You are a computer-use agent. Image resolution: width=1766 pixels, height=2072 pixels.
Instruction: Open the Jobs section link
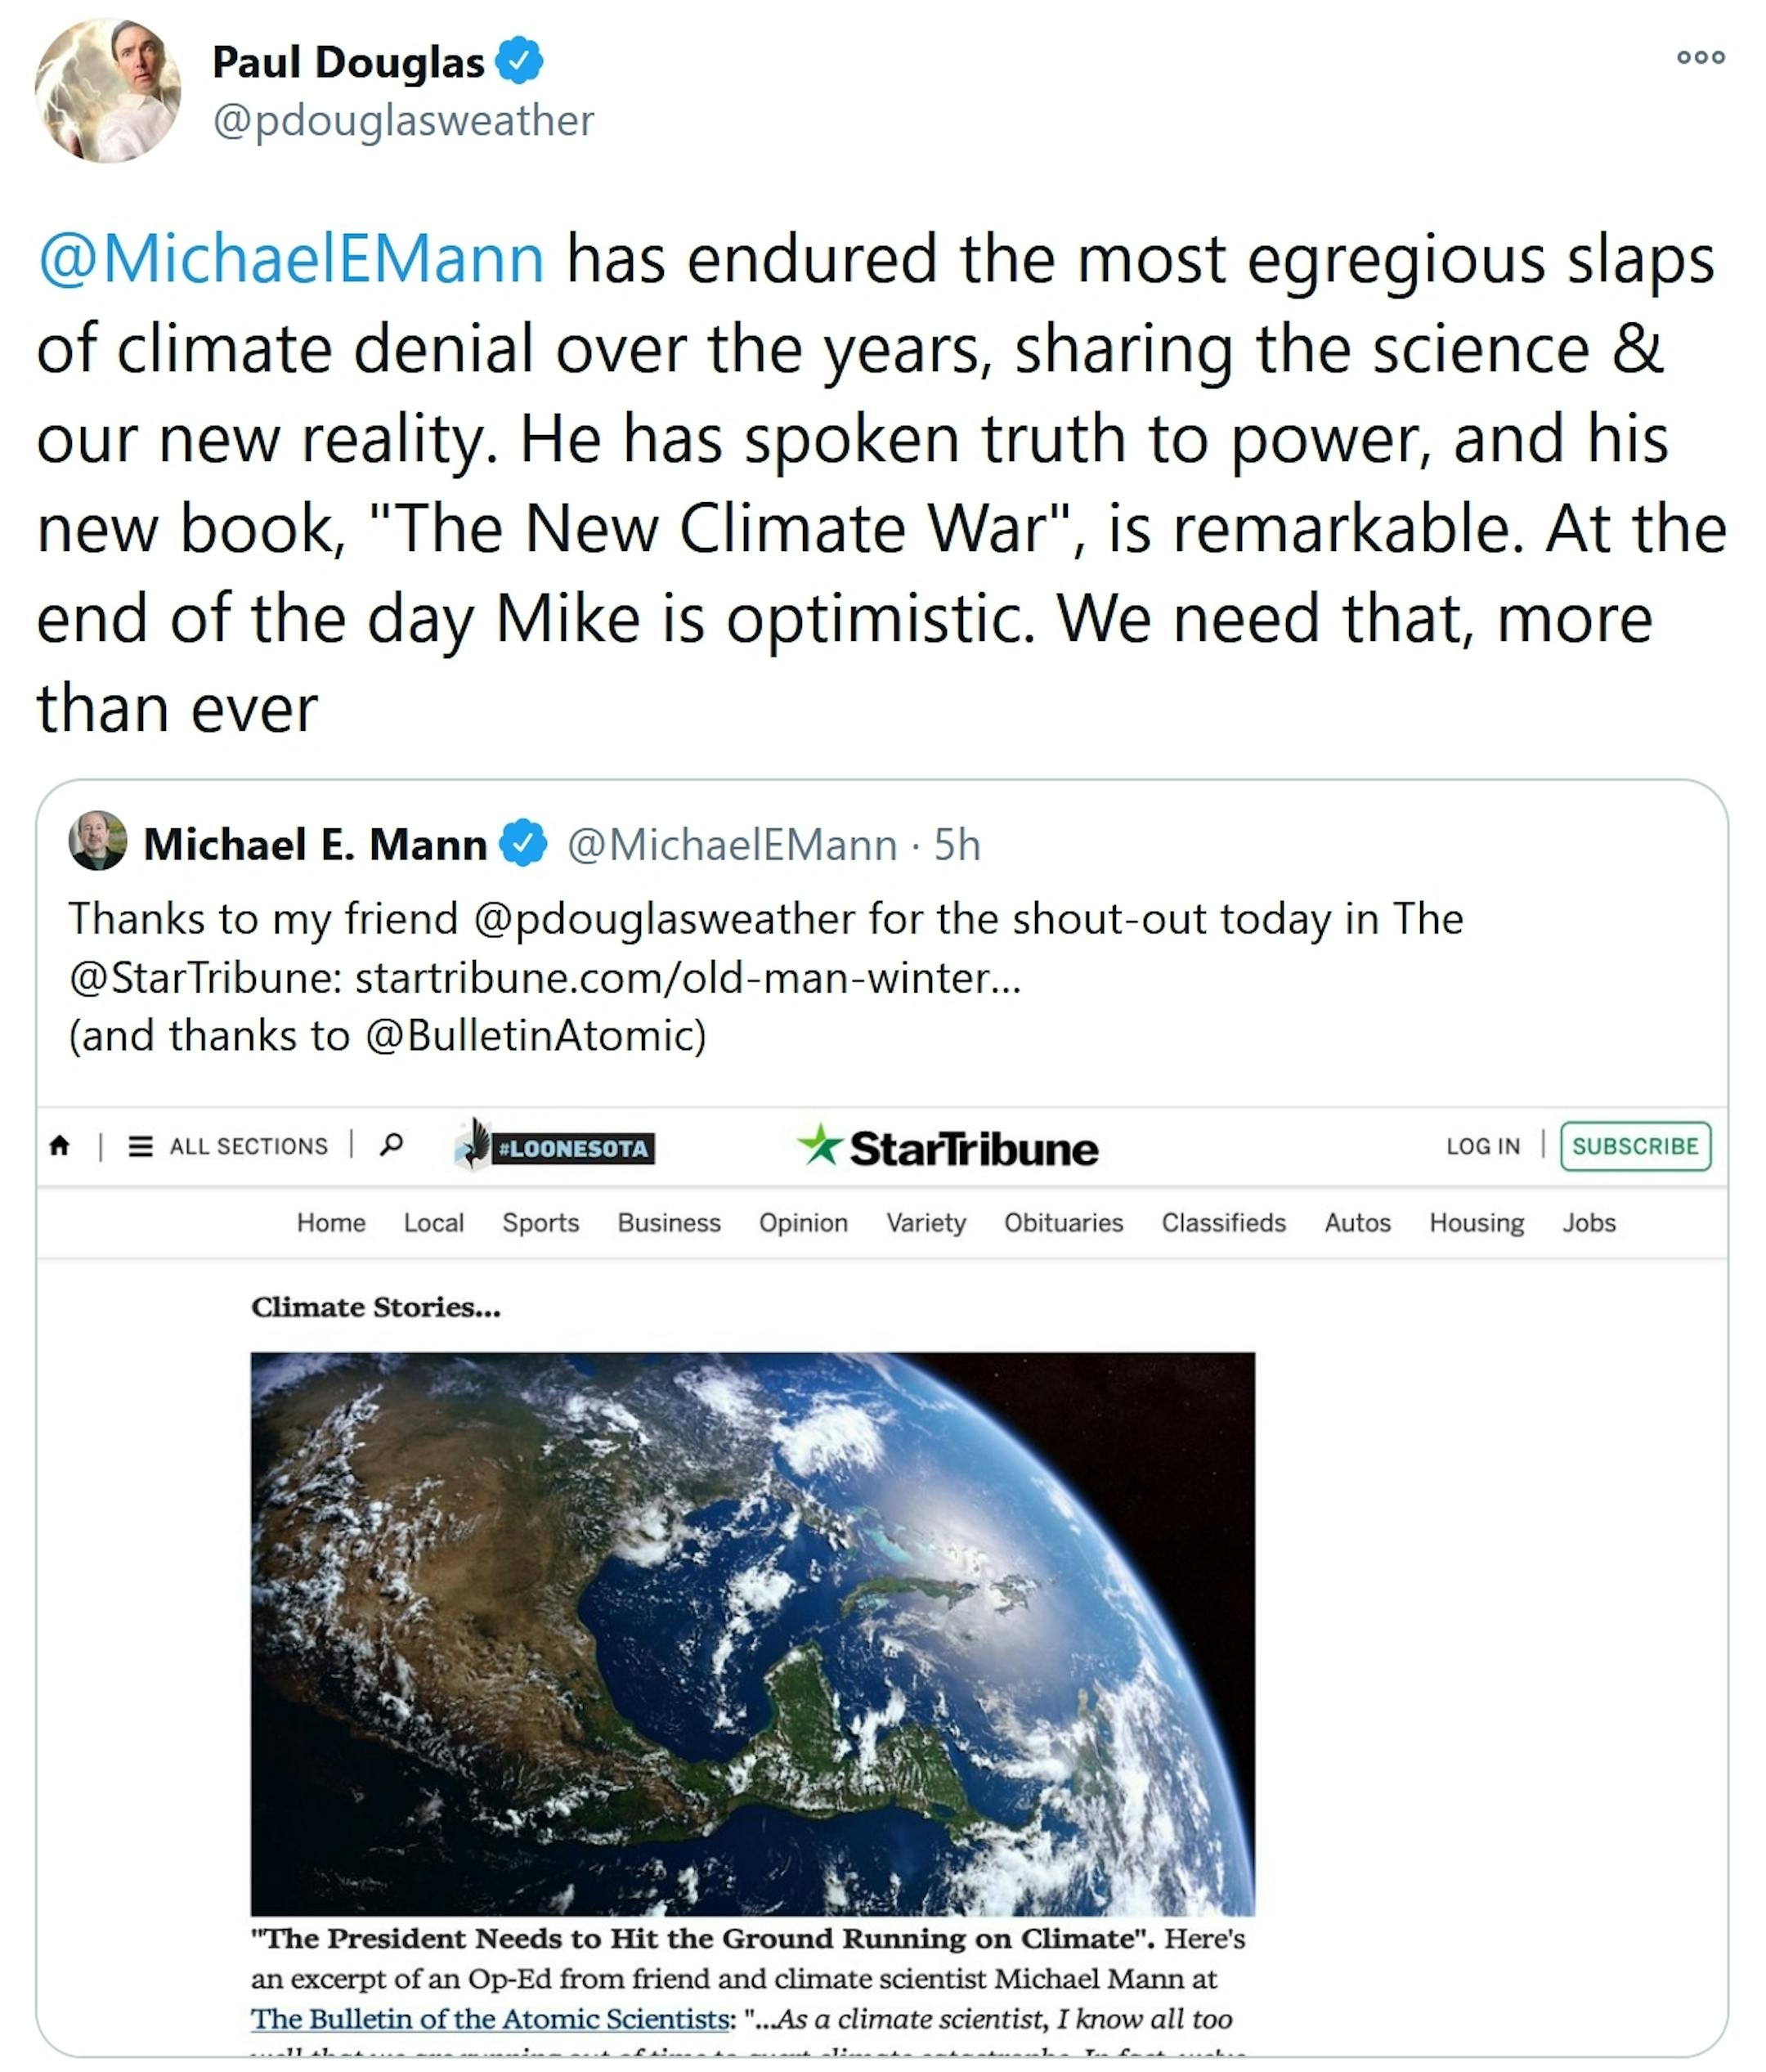(1588, 1222)
